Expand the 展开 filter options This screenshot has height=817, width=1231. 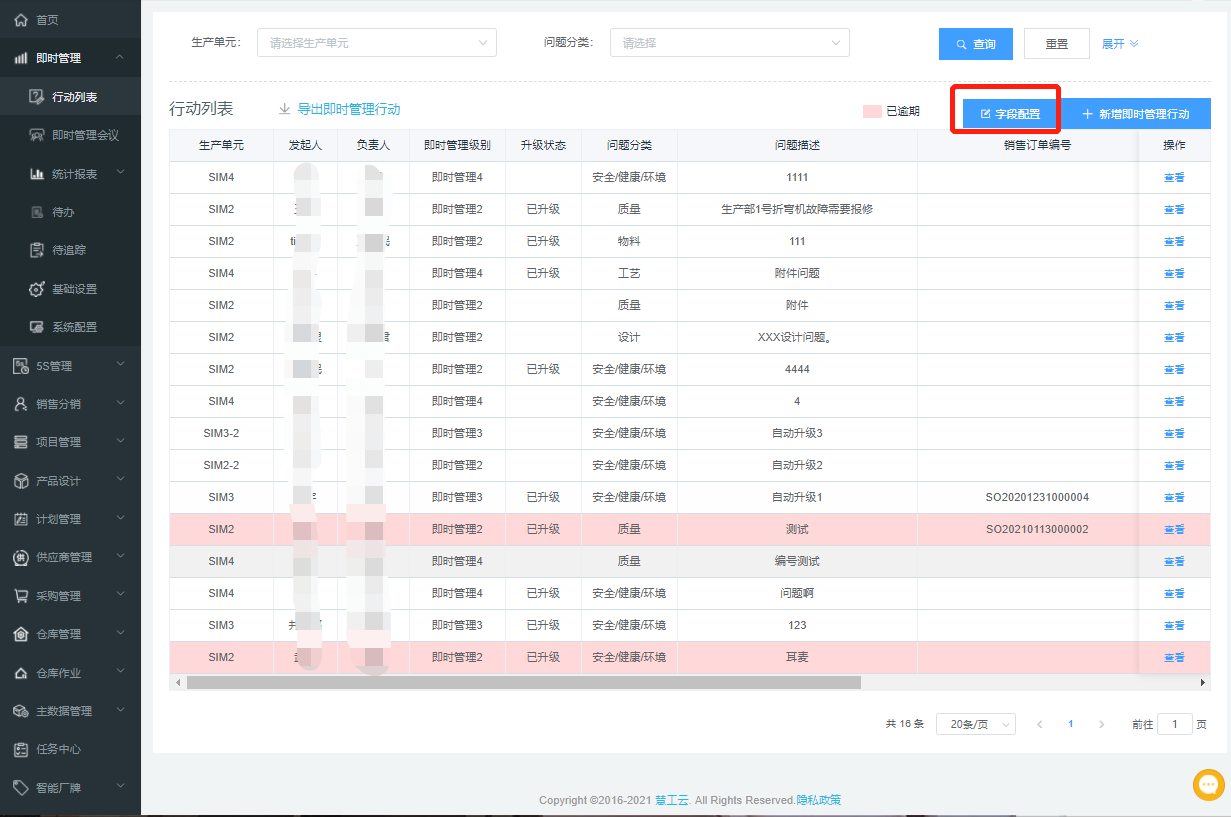point(1120,44)
